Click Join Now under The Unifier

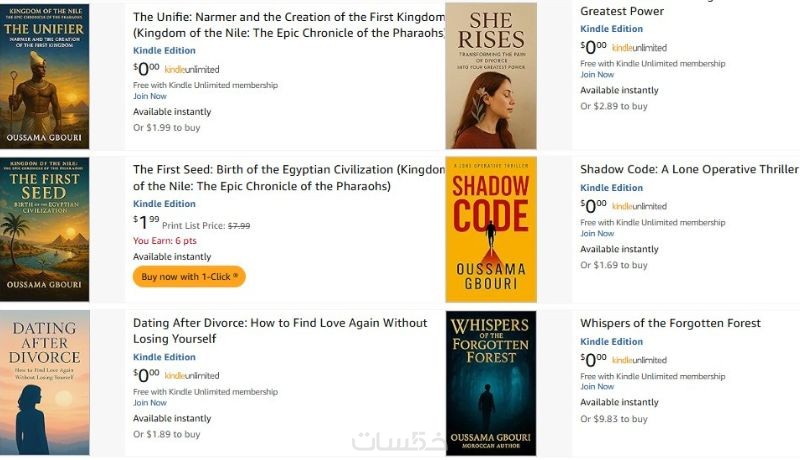(150, 97)
